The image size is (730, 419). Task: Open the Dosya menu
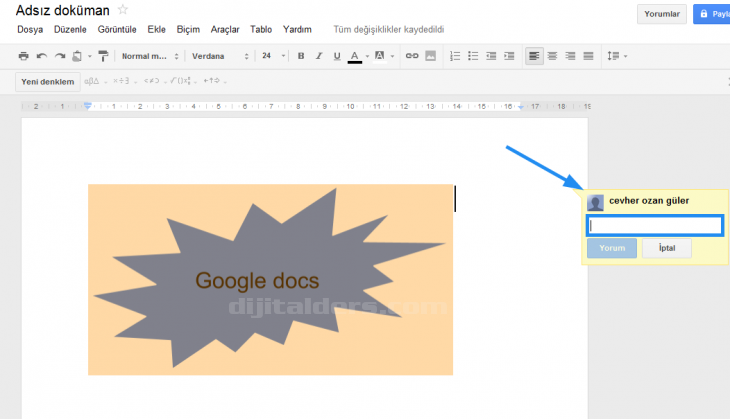coord(30,29)
